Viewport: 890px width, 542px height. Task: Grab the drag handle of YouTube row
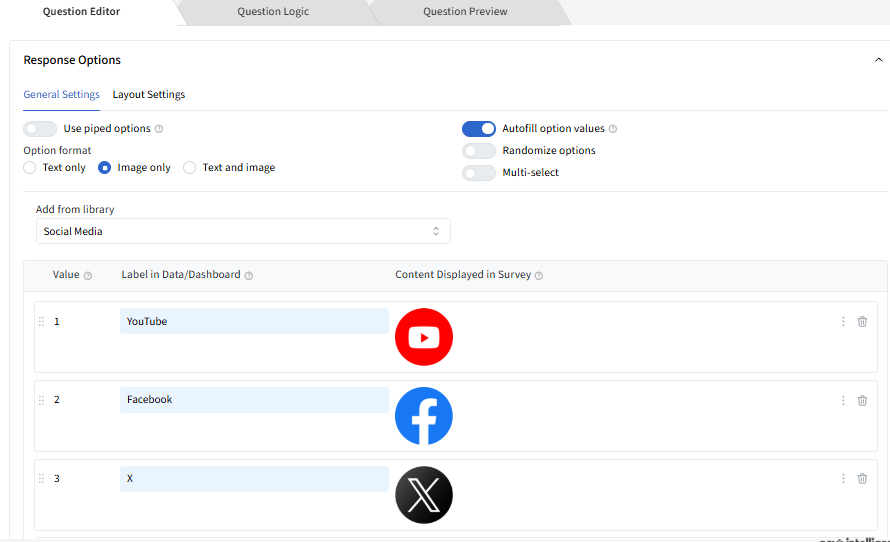click(41, 322)
